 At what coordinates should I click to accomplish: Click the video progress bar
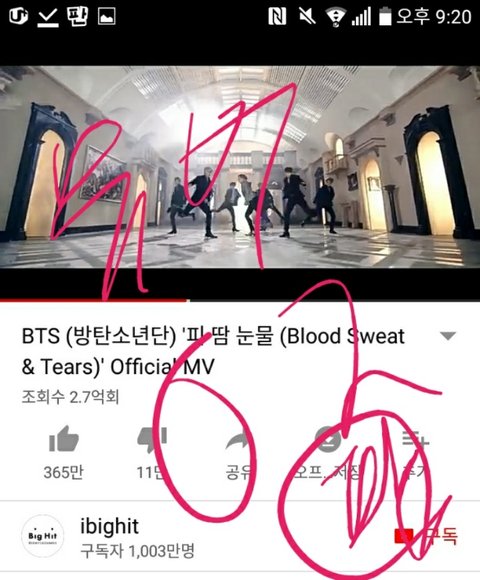click(240, 300)
